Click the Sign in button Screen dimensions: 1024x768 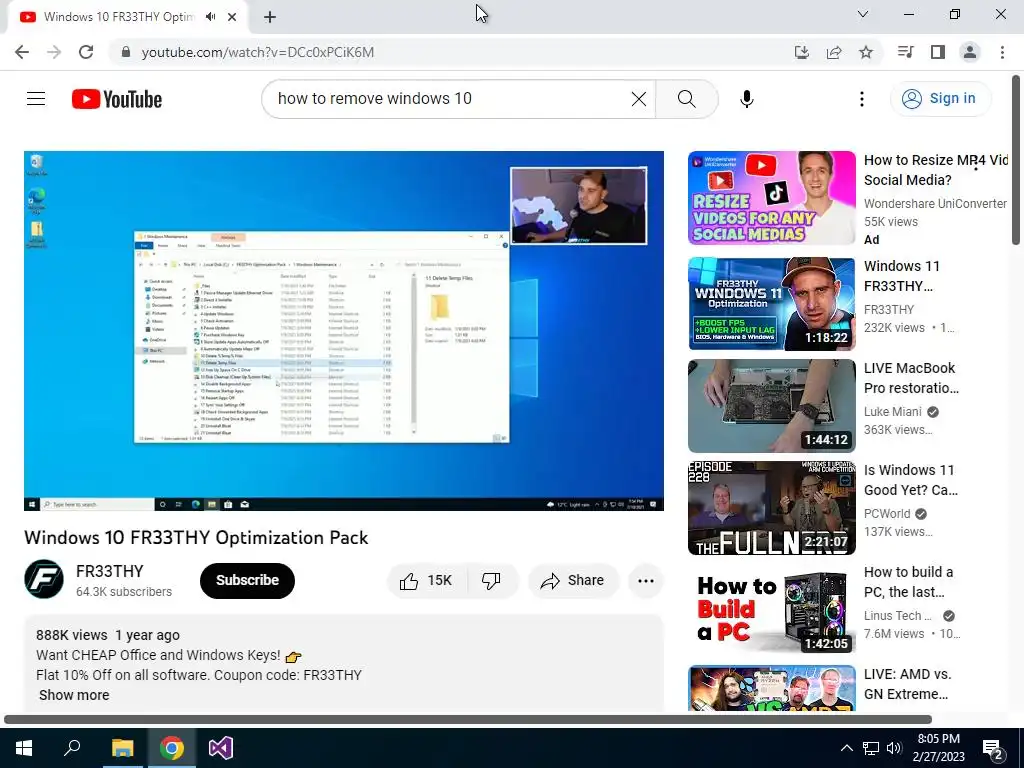[940, 99]
